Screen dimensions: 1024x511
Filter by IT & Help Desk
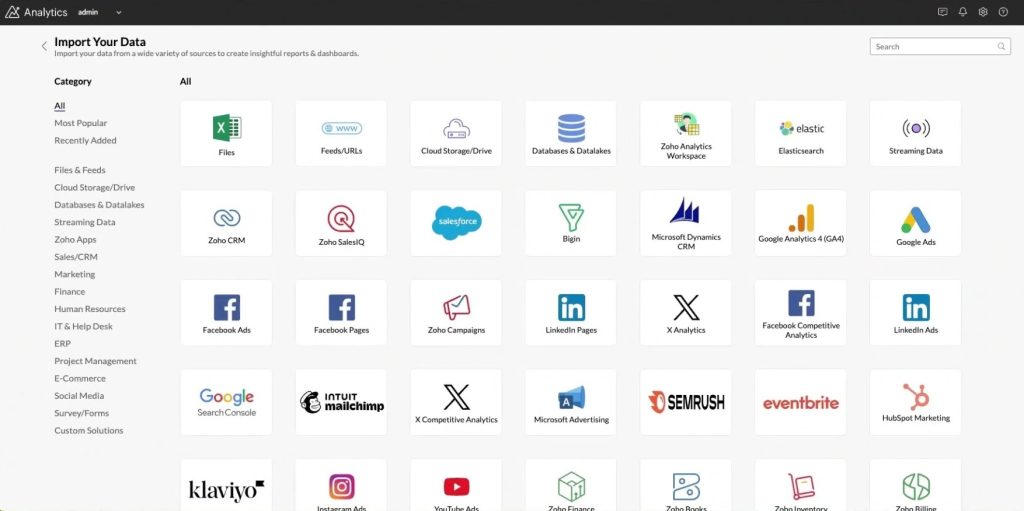pos(84,326)
